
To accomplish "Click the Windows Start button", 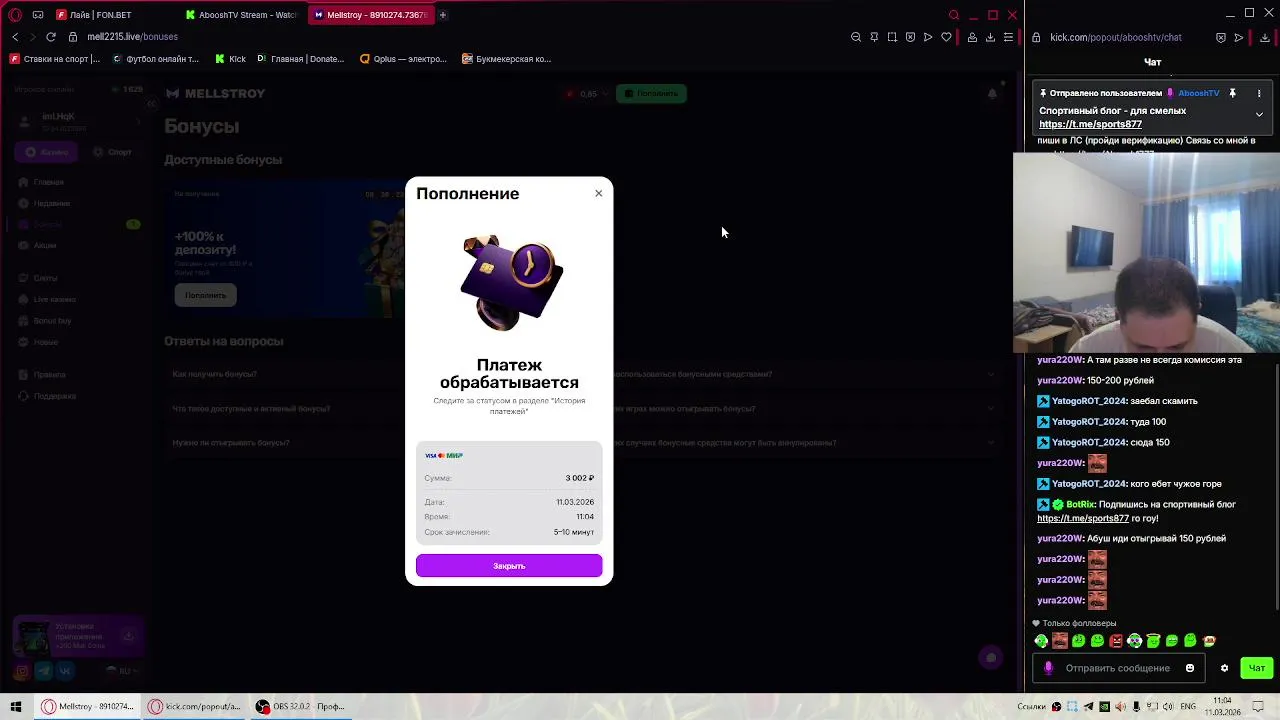I will (15, 706).
